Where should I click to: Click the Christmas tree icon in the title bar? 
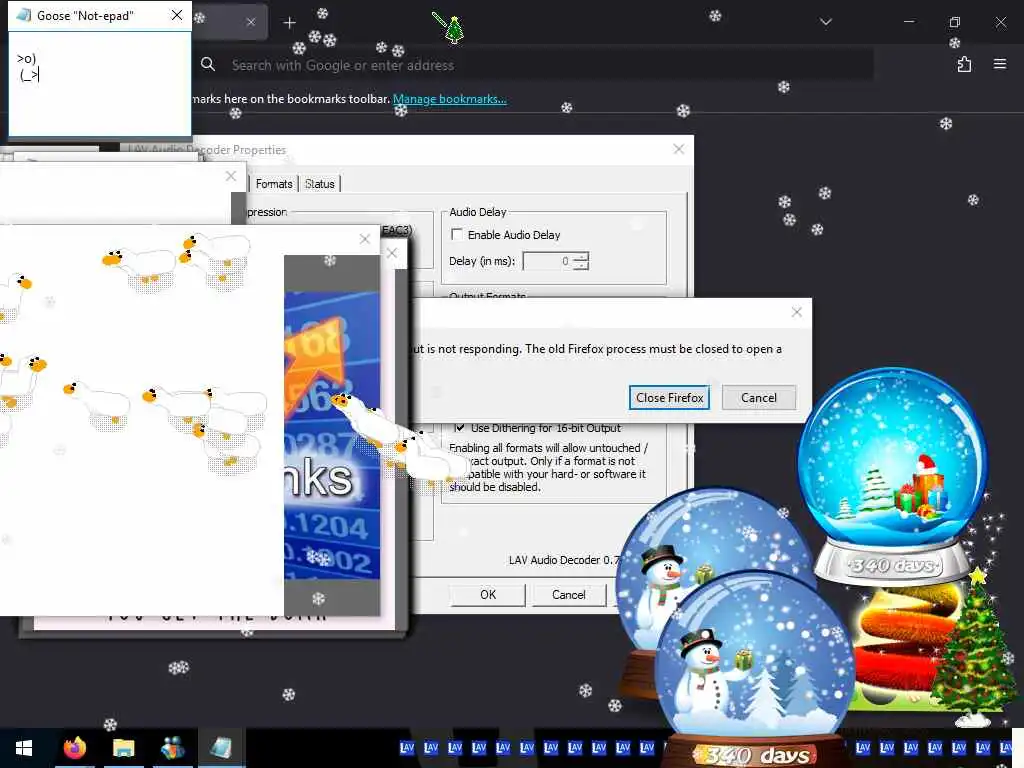[x=454, y=29]
